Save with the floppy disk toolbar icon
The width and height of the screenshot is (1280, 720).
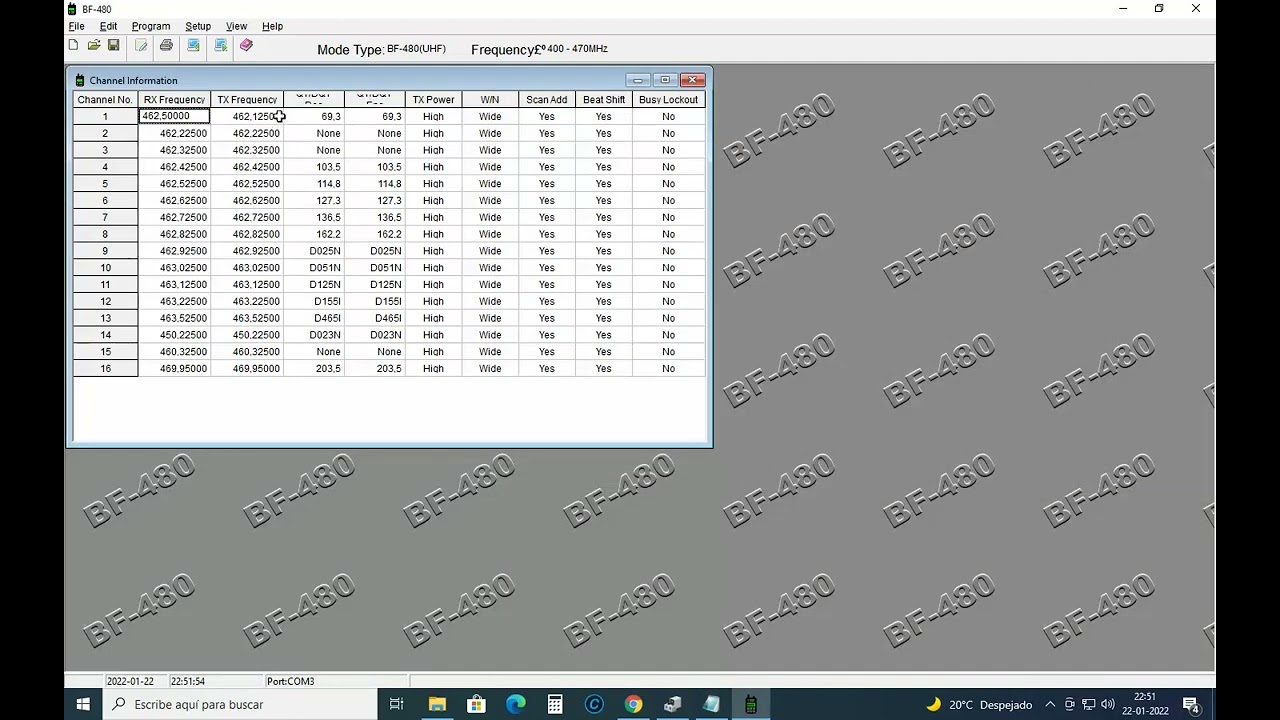point(113,45)
